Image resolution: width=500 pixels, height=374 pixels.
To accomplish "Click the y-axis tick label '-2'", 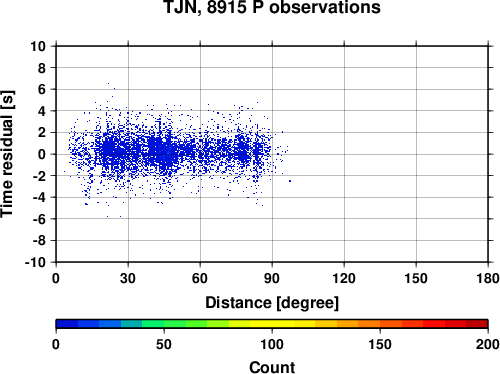I will pyautogui.click(x=39, y=176).
